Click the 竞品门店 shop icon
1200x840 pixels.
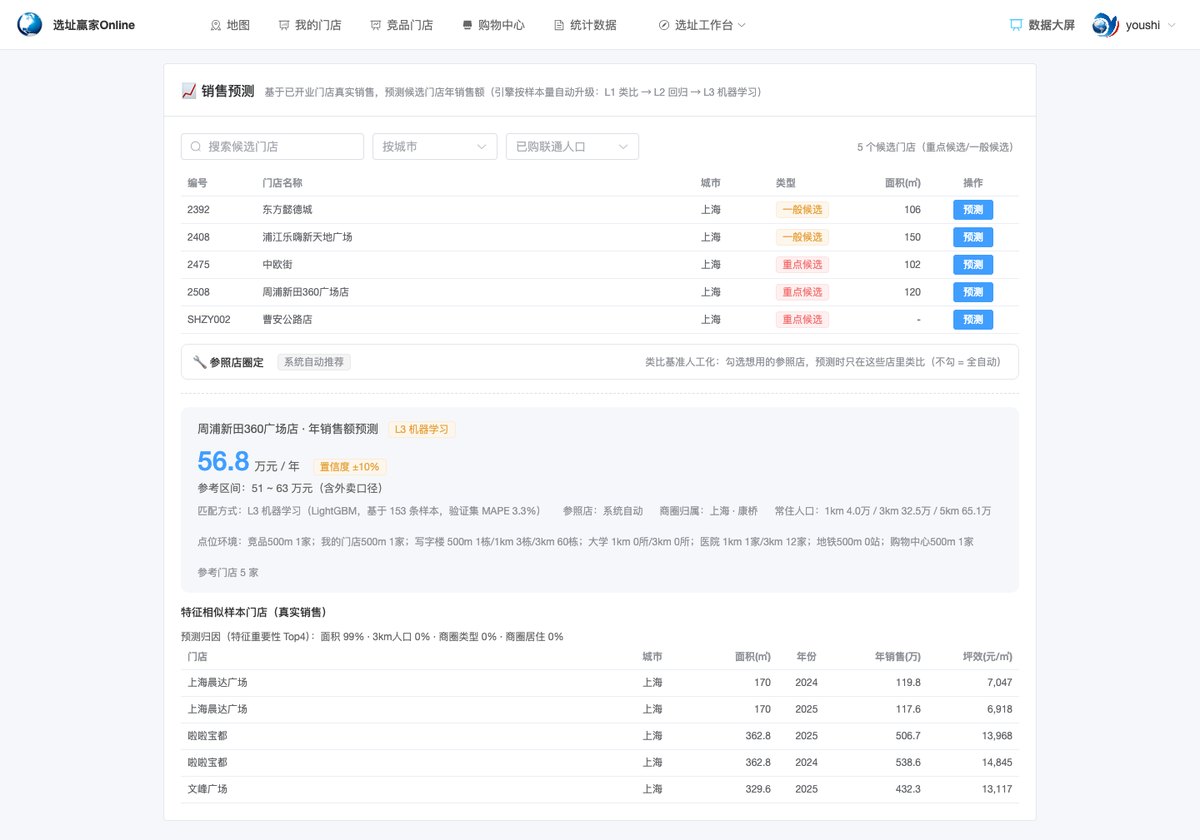pyautogui.click(x=376, y=25)
